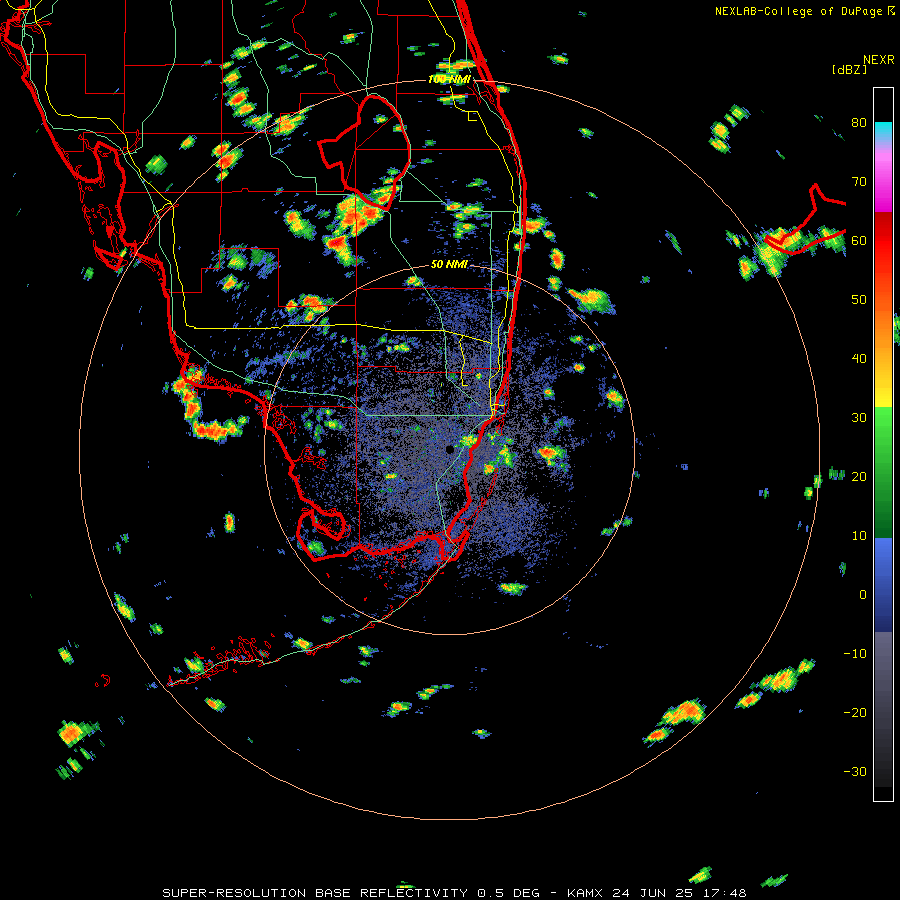Click the 17:48 timestamp text
Image resolution: width=900 pixels, height=900 pixels.
(x=727, y=893)
